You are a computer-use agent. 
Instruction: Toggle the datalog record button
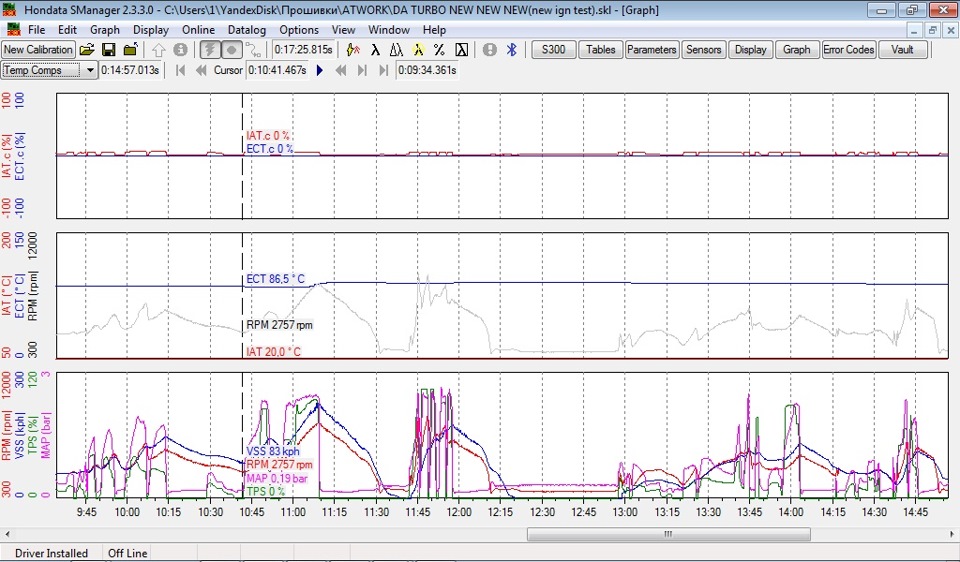click(x=231, y=50)
